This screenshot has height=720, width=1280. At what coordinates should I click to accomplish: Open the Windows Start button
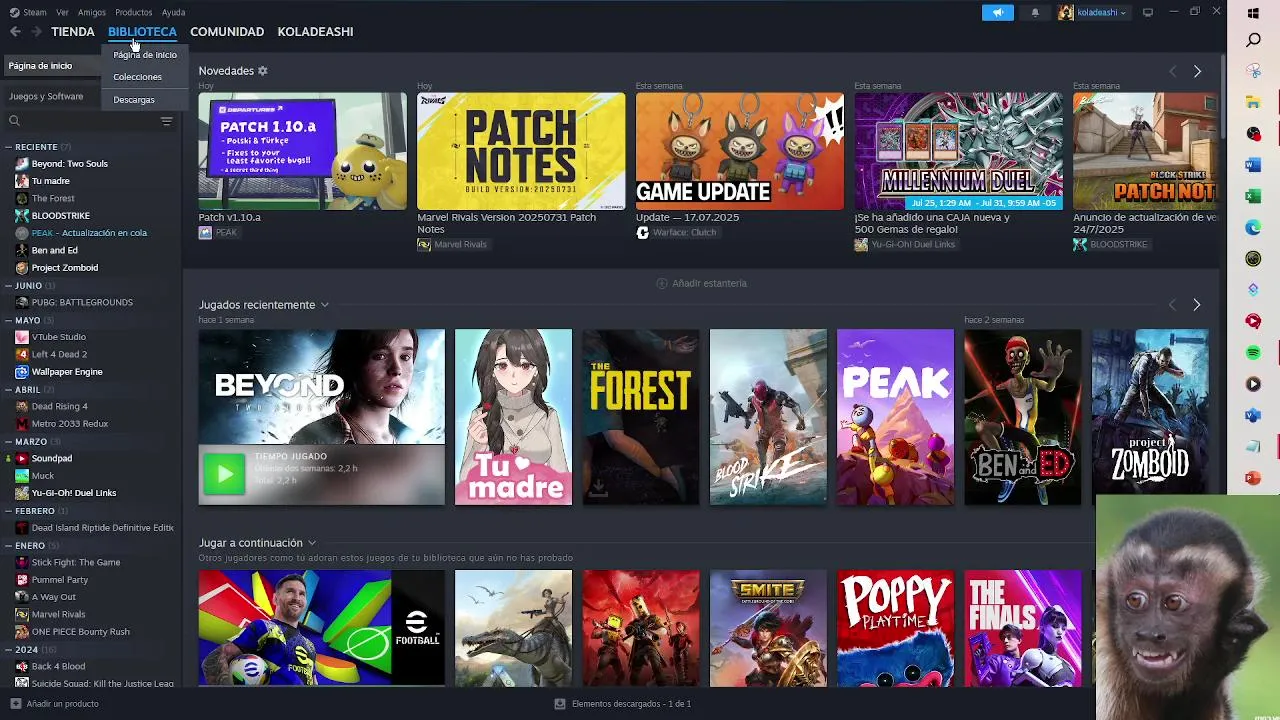click(1253, 13)
